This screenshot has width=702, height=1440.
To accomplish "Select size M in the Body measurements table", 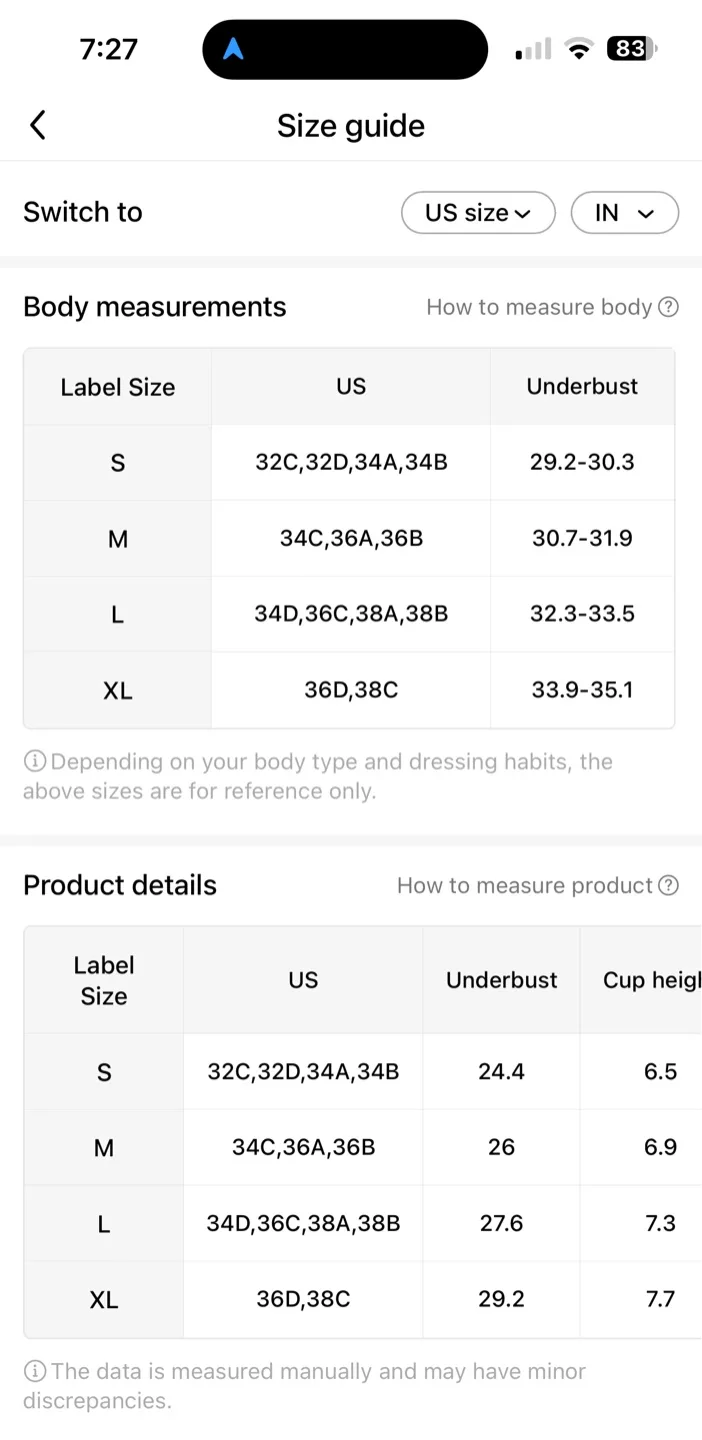I will click(x=117, y=538).
